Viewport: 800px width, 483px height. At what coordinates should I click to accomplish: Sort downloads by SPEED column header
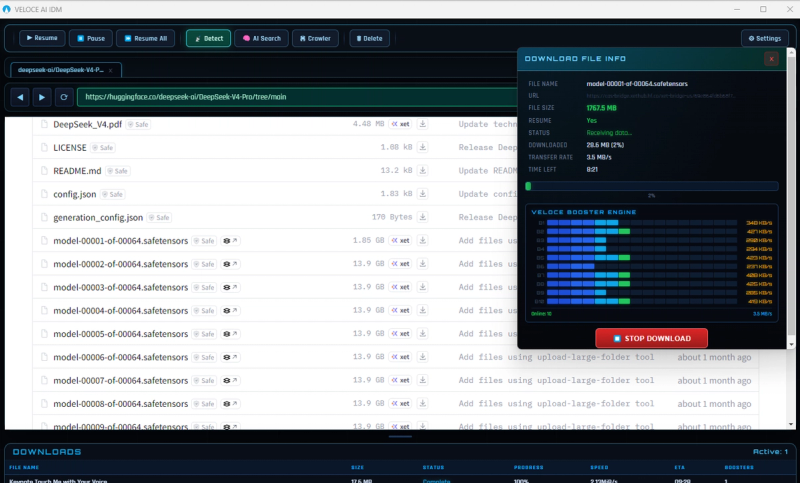599,467
